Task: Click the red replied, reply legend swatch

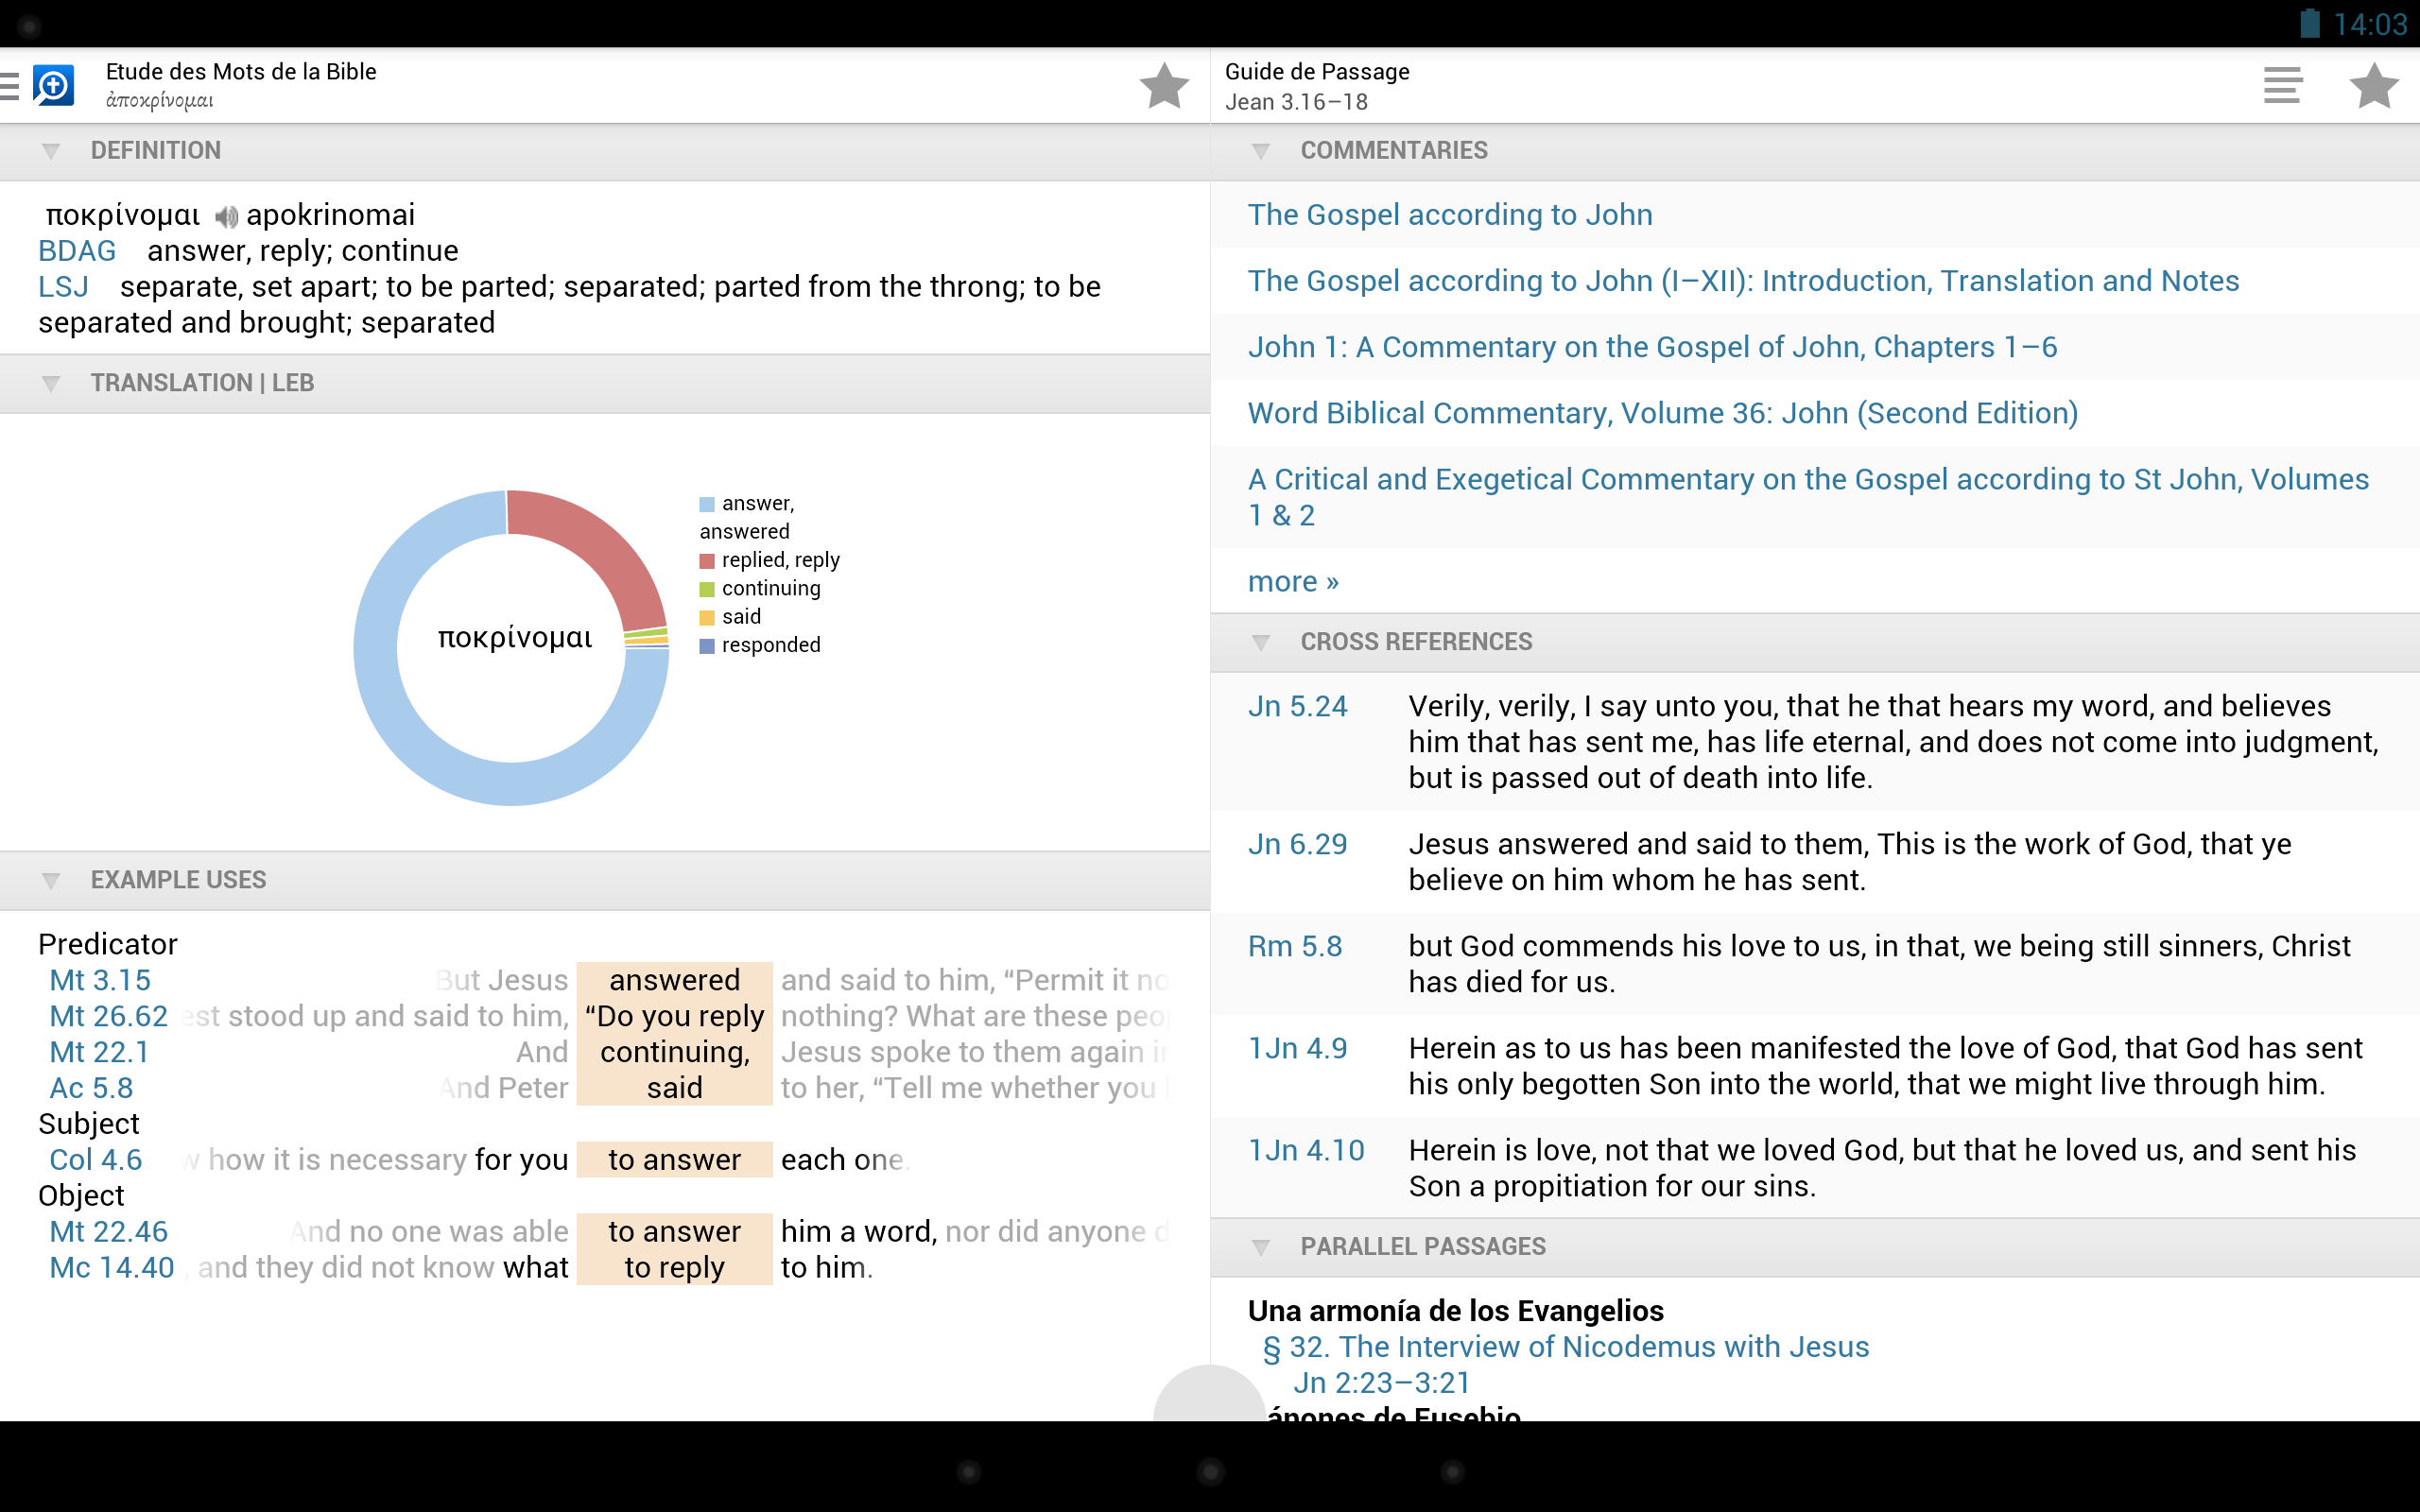Action: 707,561
